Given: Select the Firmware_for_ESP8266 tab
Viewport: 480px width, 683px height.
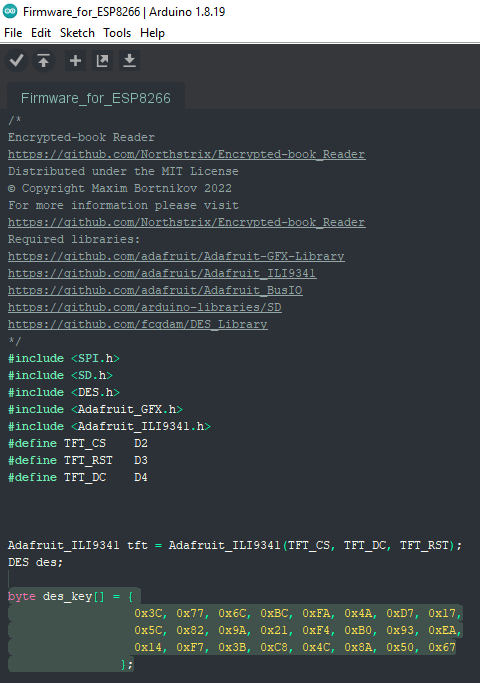Looking at the screenshot, I should click(x=96, y=98).
